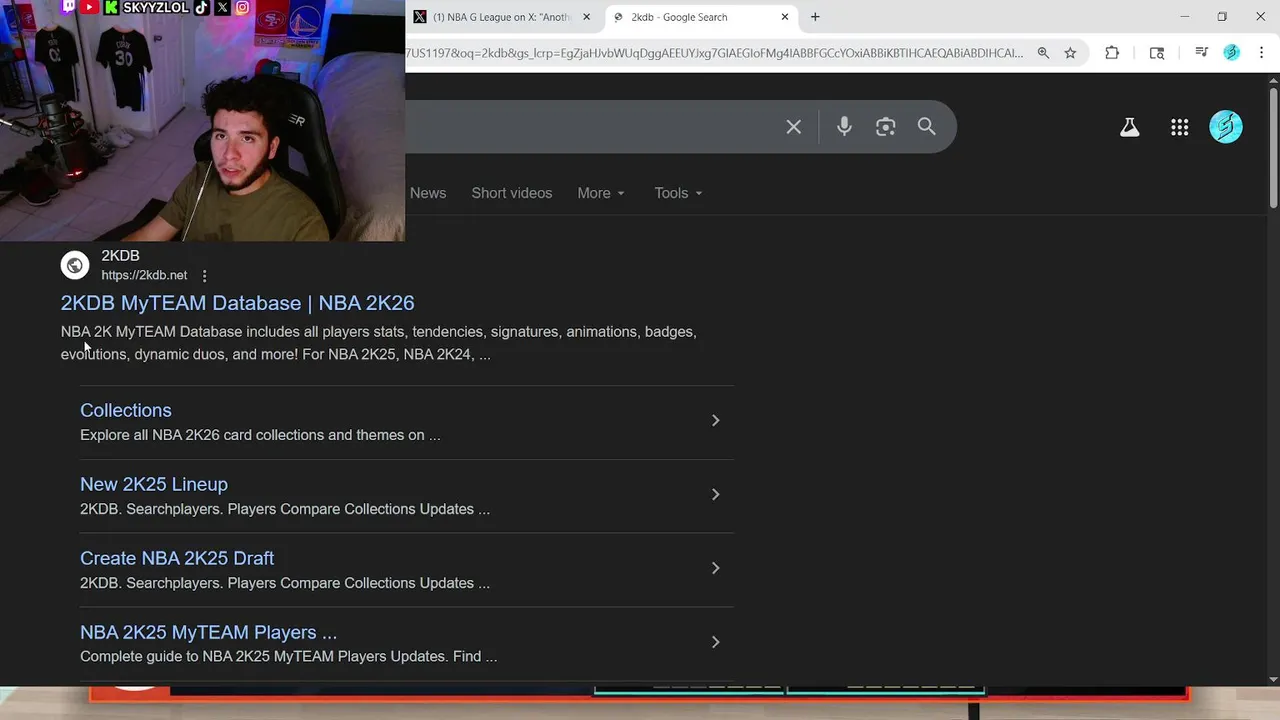Bookmark this page with the star icon
The image size is (1280, 720).
point(1070,53)
